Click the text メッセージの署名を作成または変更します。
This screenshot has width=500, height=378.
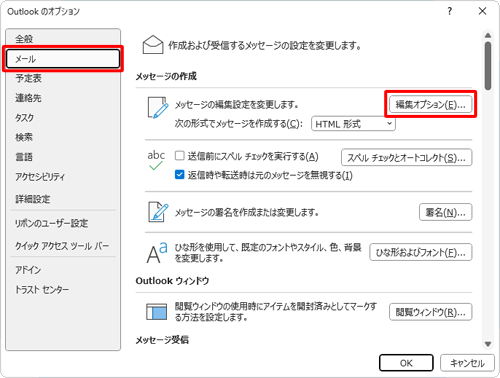coord(247,212)
